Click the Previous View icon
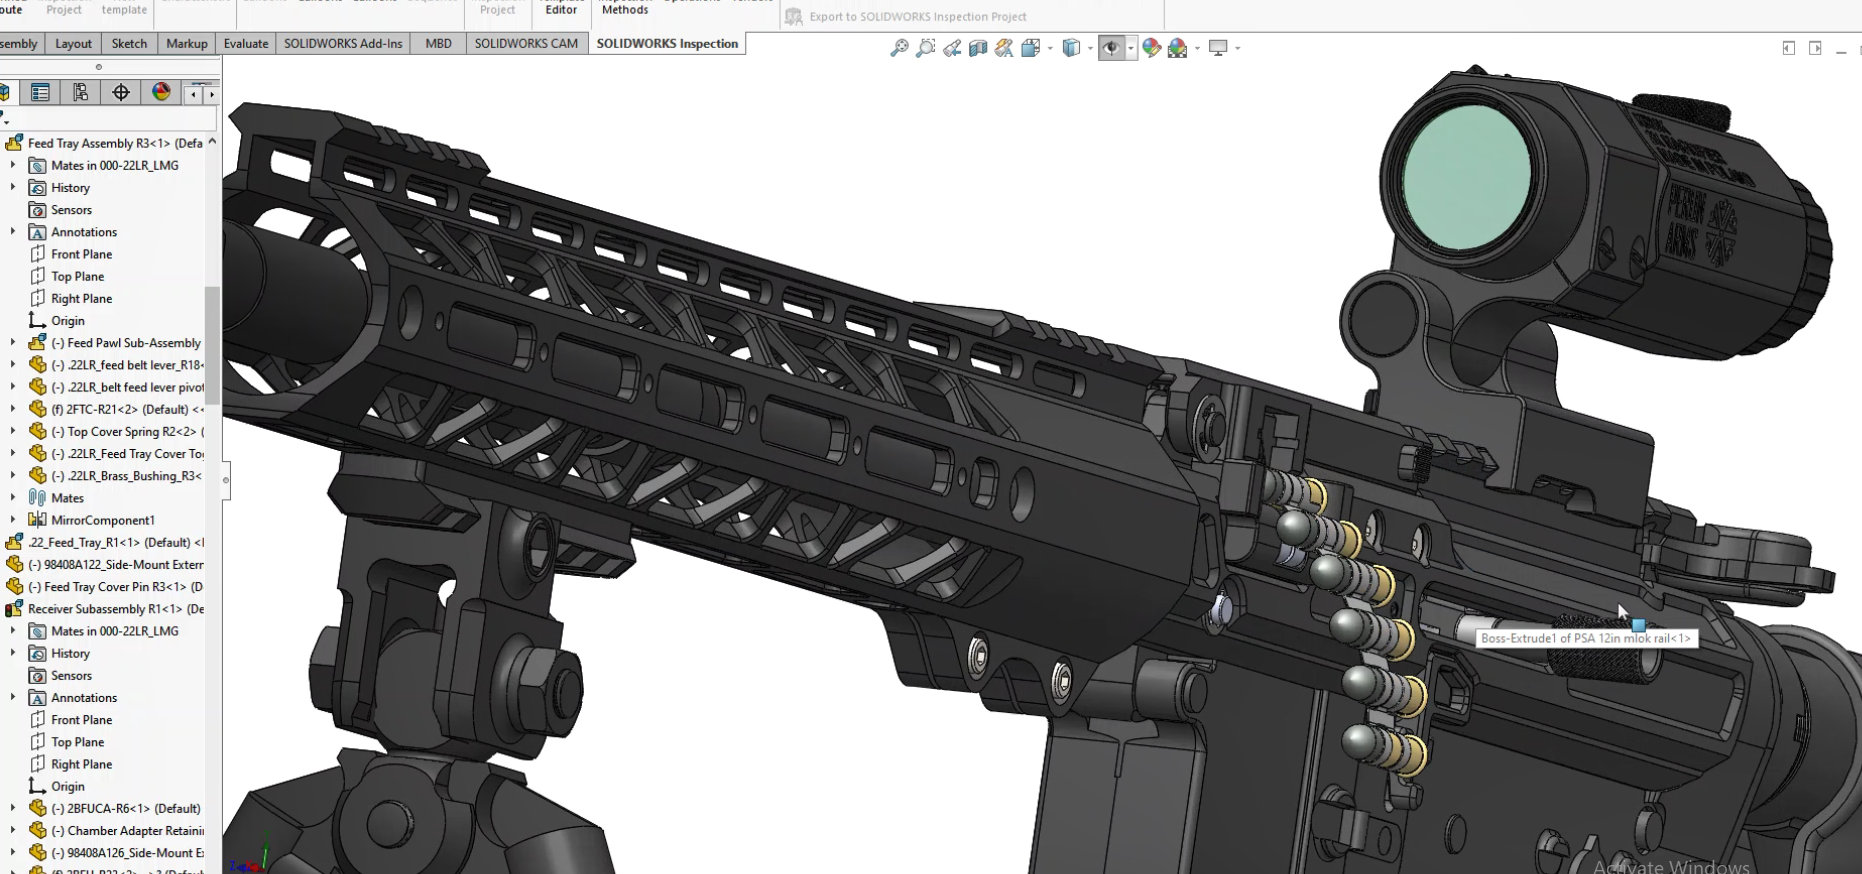Screen dimensions: 1862x874 tap(952, 48)
